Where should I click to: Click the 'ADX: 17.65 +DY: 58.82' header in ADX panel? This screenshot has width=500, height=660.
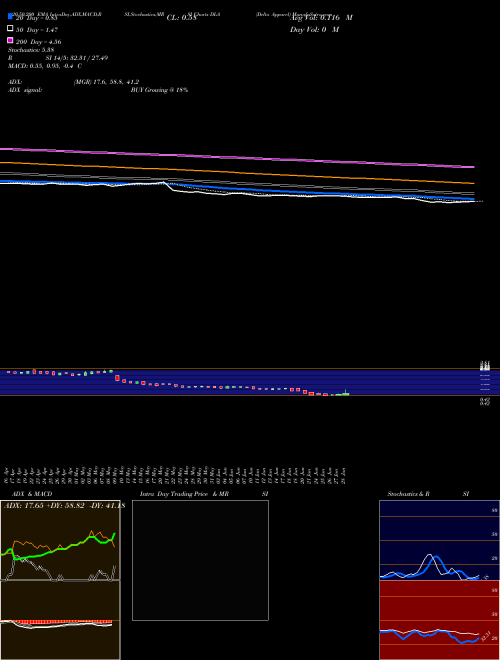(44, 506)
